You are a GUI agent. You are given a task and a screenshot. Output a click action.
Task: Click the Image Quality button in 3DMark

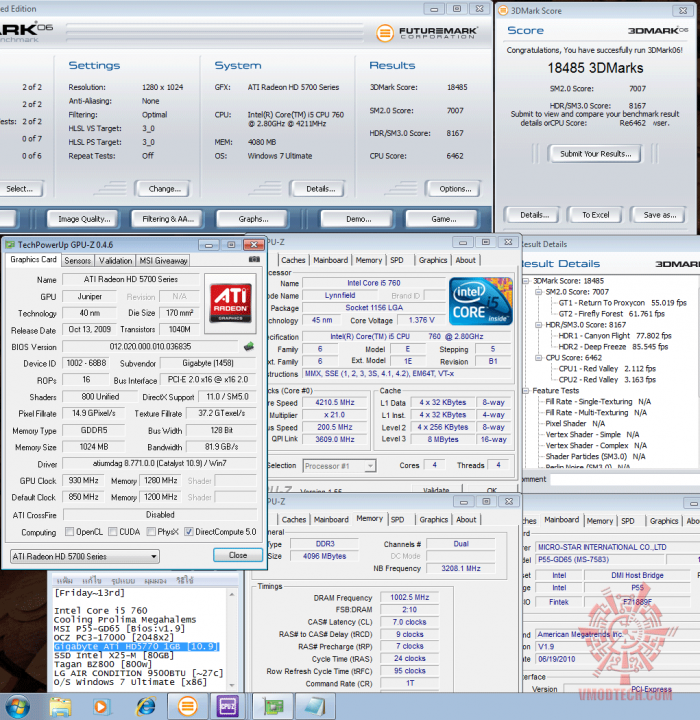(x=84, y=219)
